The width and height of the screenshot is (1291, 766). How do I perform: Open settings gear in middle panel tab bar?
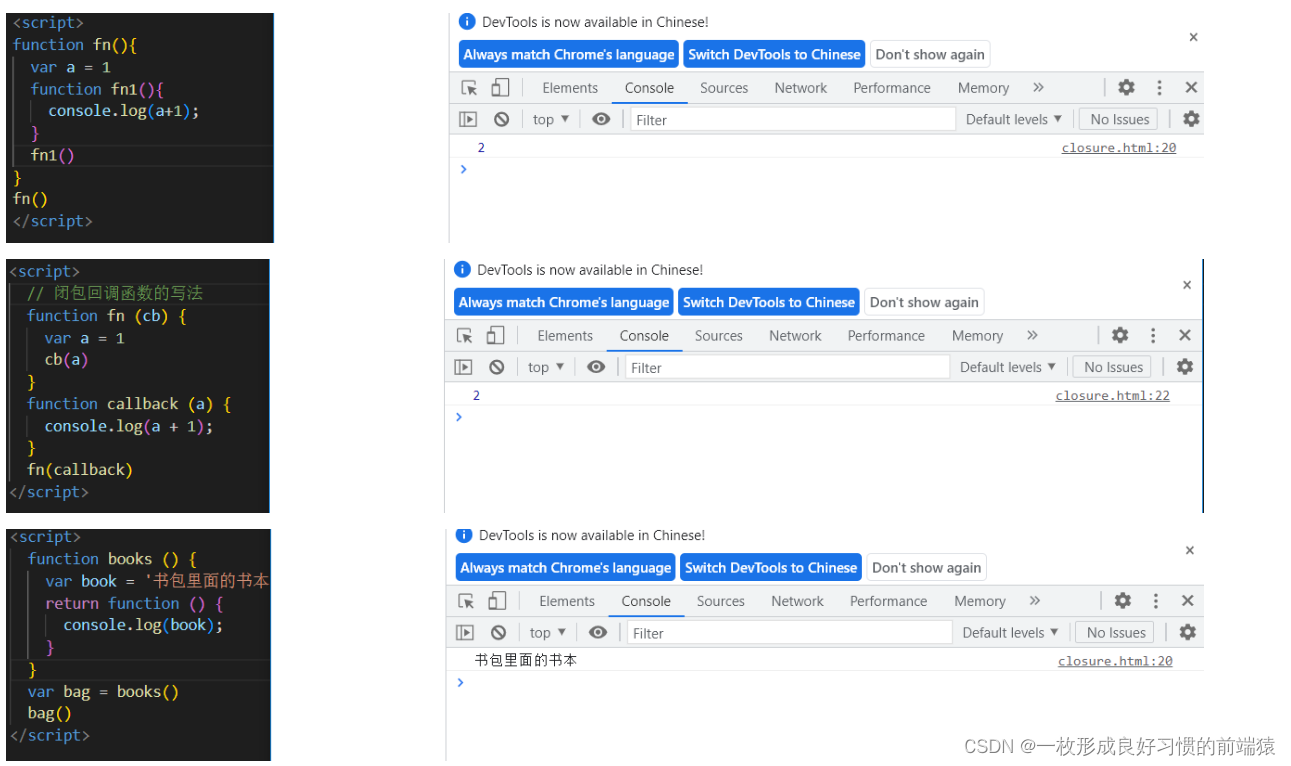click(x=1120, y=336)
